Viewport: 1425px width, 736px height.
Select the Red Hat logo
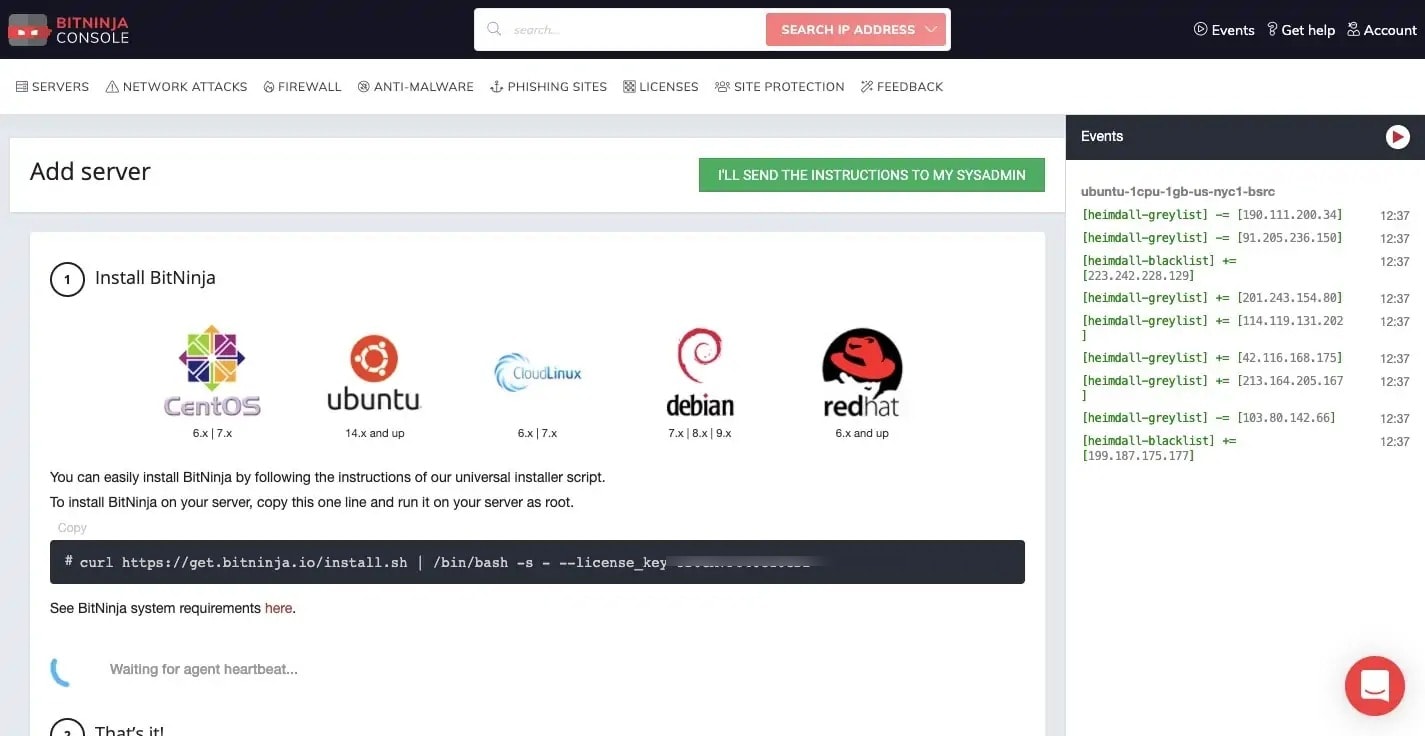pos(862,372)
